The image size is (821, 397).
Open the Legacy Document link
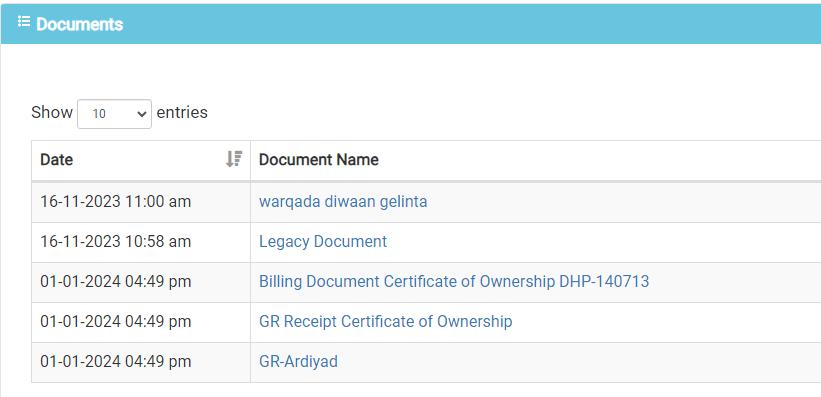point(323,241)
